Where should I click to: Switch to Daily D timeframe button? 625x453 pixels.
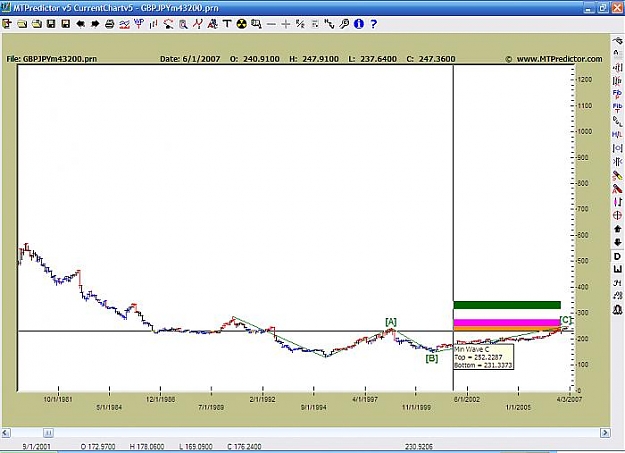(x=617, y=256)
